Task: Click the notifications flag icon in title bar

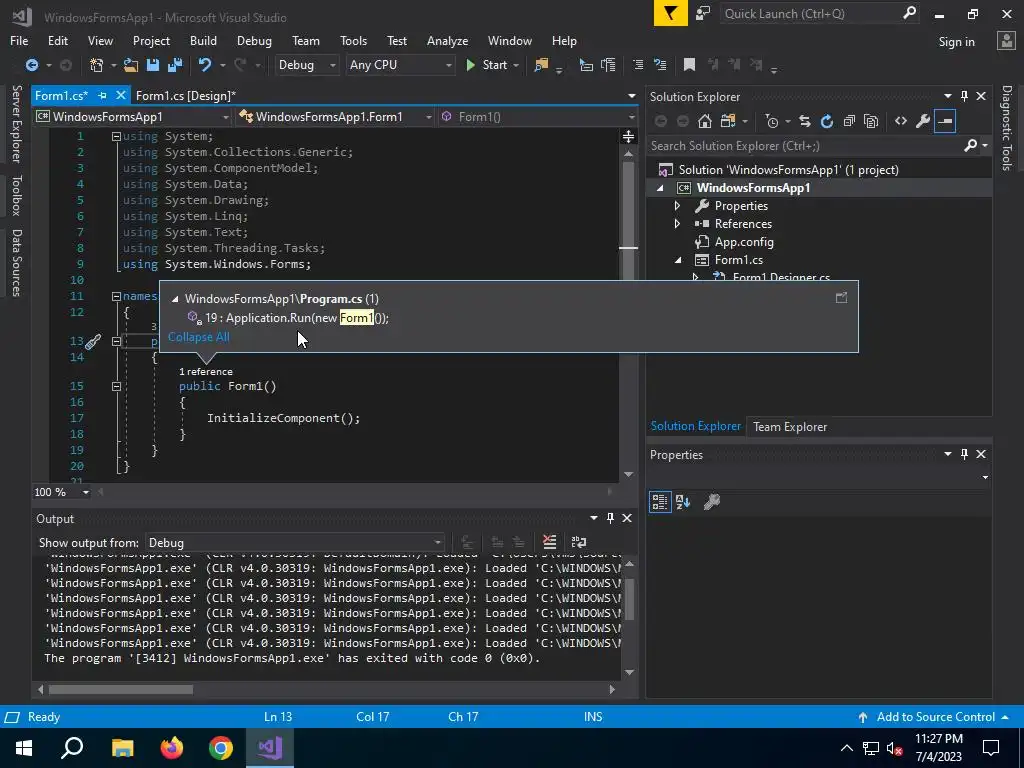Action: coord(671,13)
